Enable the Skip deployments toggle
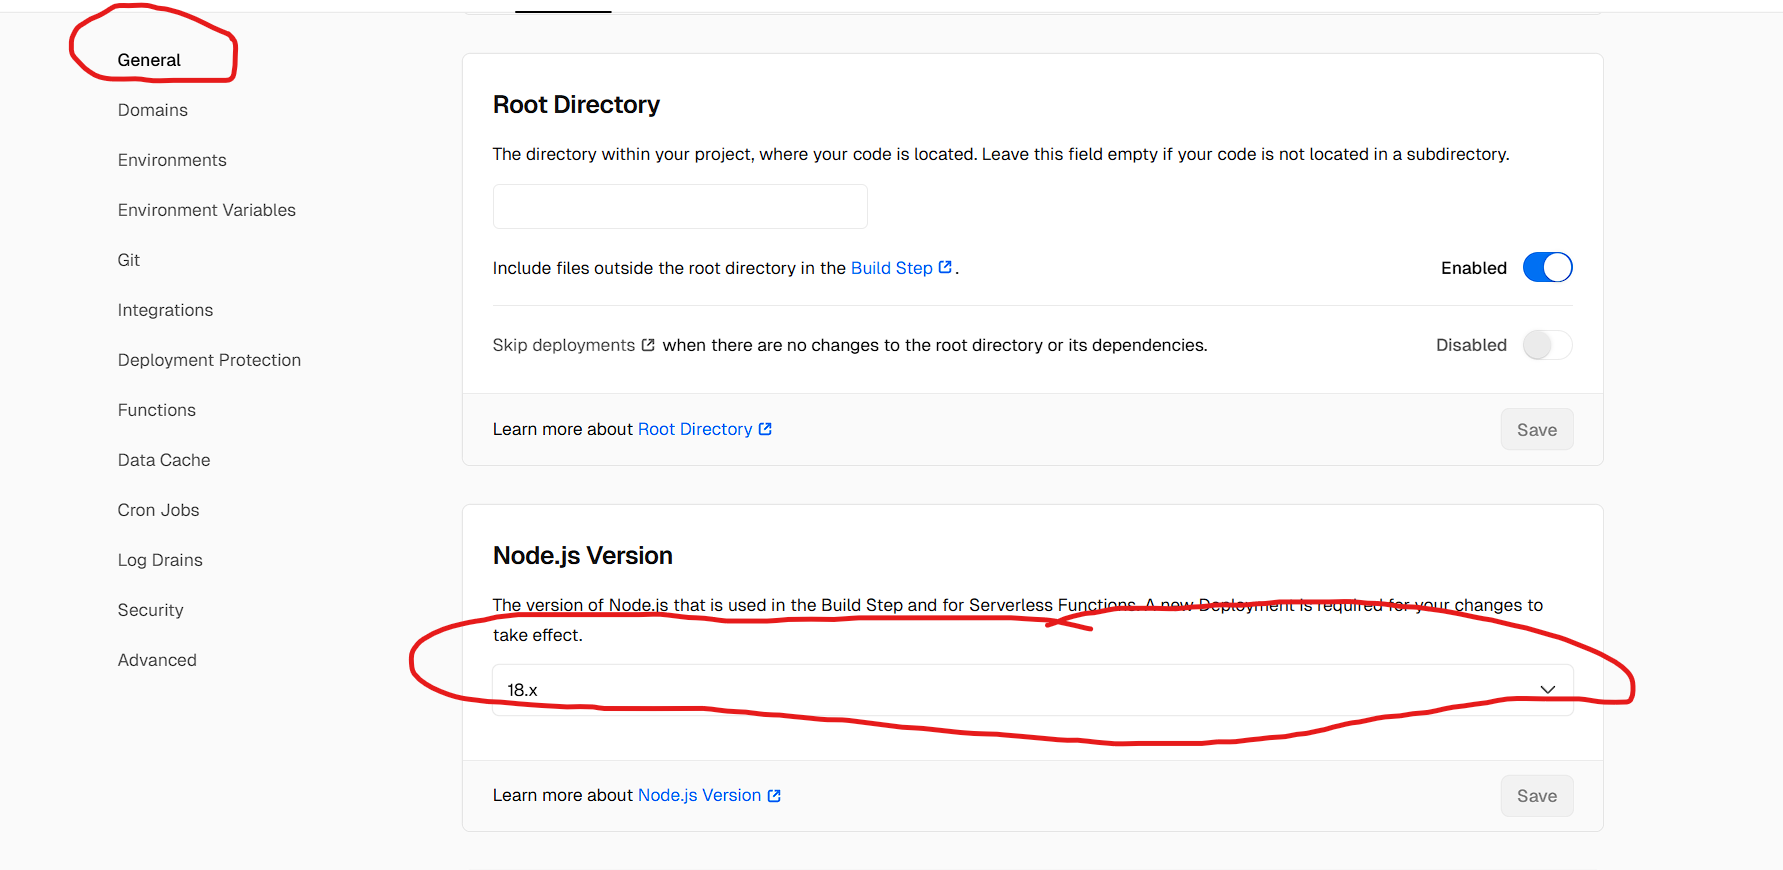This screenshot has height=870, width=1783. click(1547, 345)
